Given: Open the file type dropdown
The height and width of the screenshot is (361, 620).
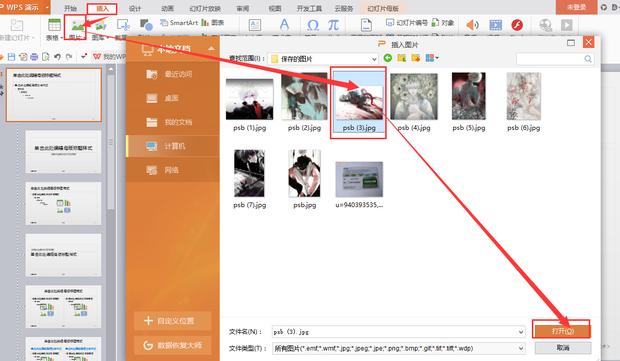Looking at the screenshot, I should (521, 348).
